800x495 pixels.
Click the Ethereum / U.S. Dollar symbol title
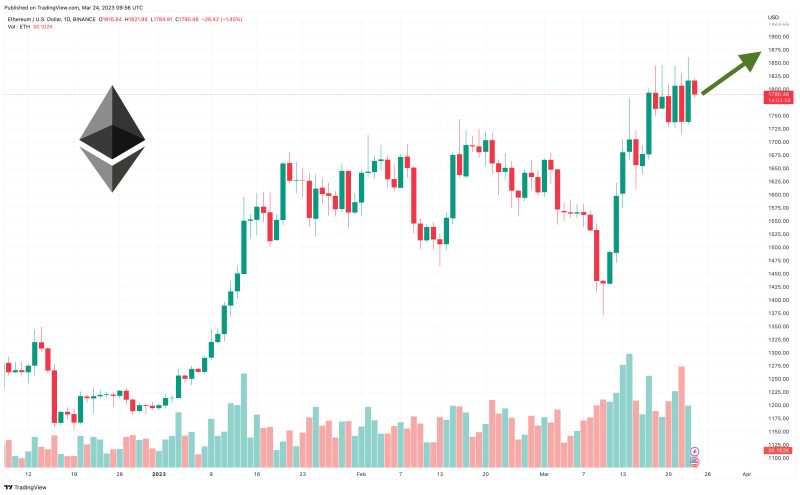pyautogui.click(x=51, y=19)
